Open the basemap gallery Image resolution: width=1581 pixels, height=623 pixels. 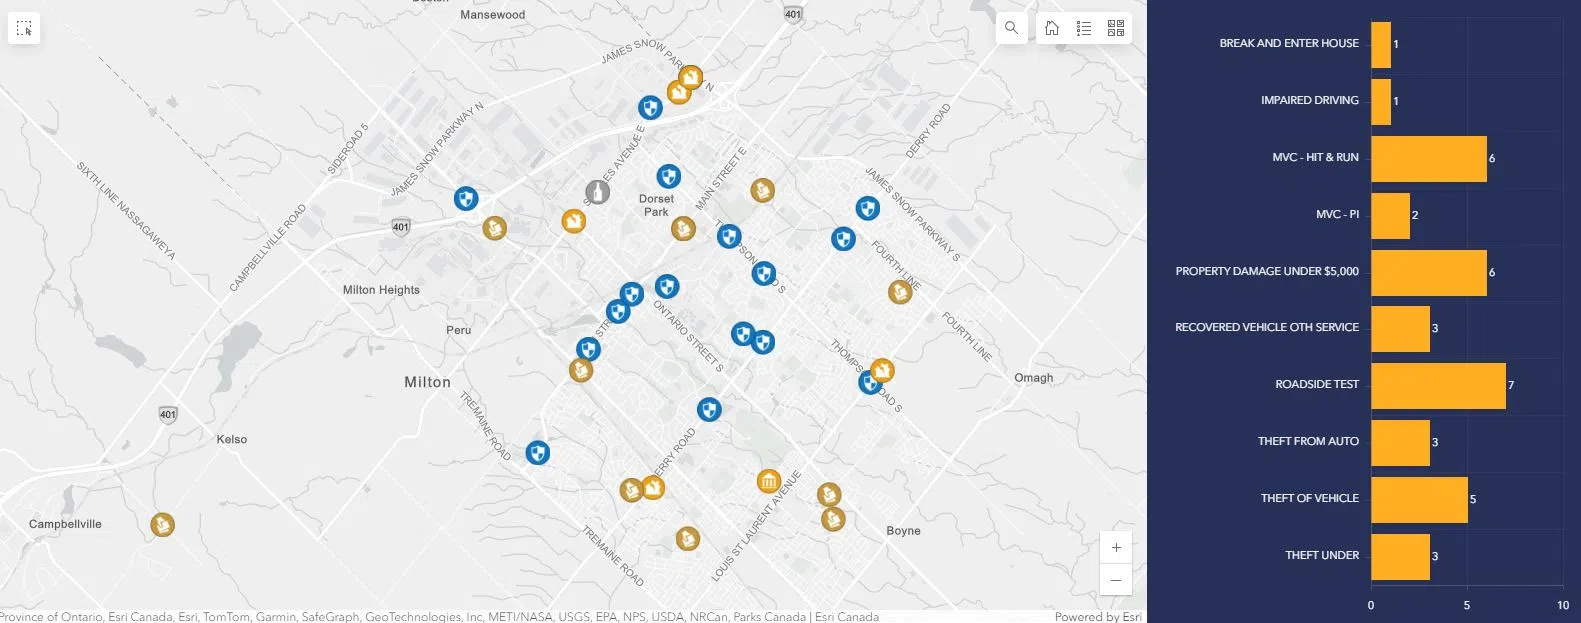(x=1116, y=28)
